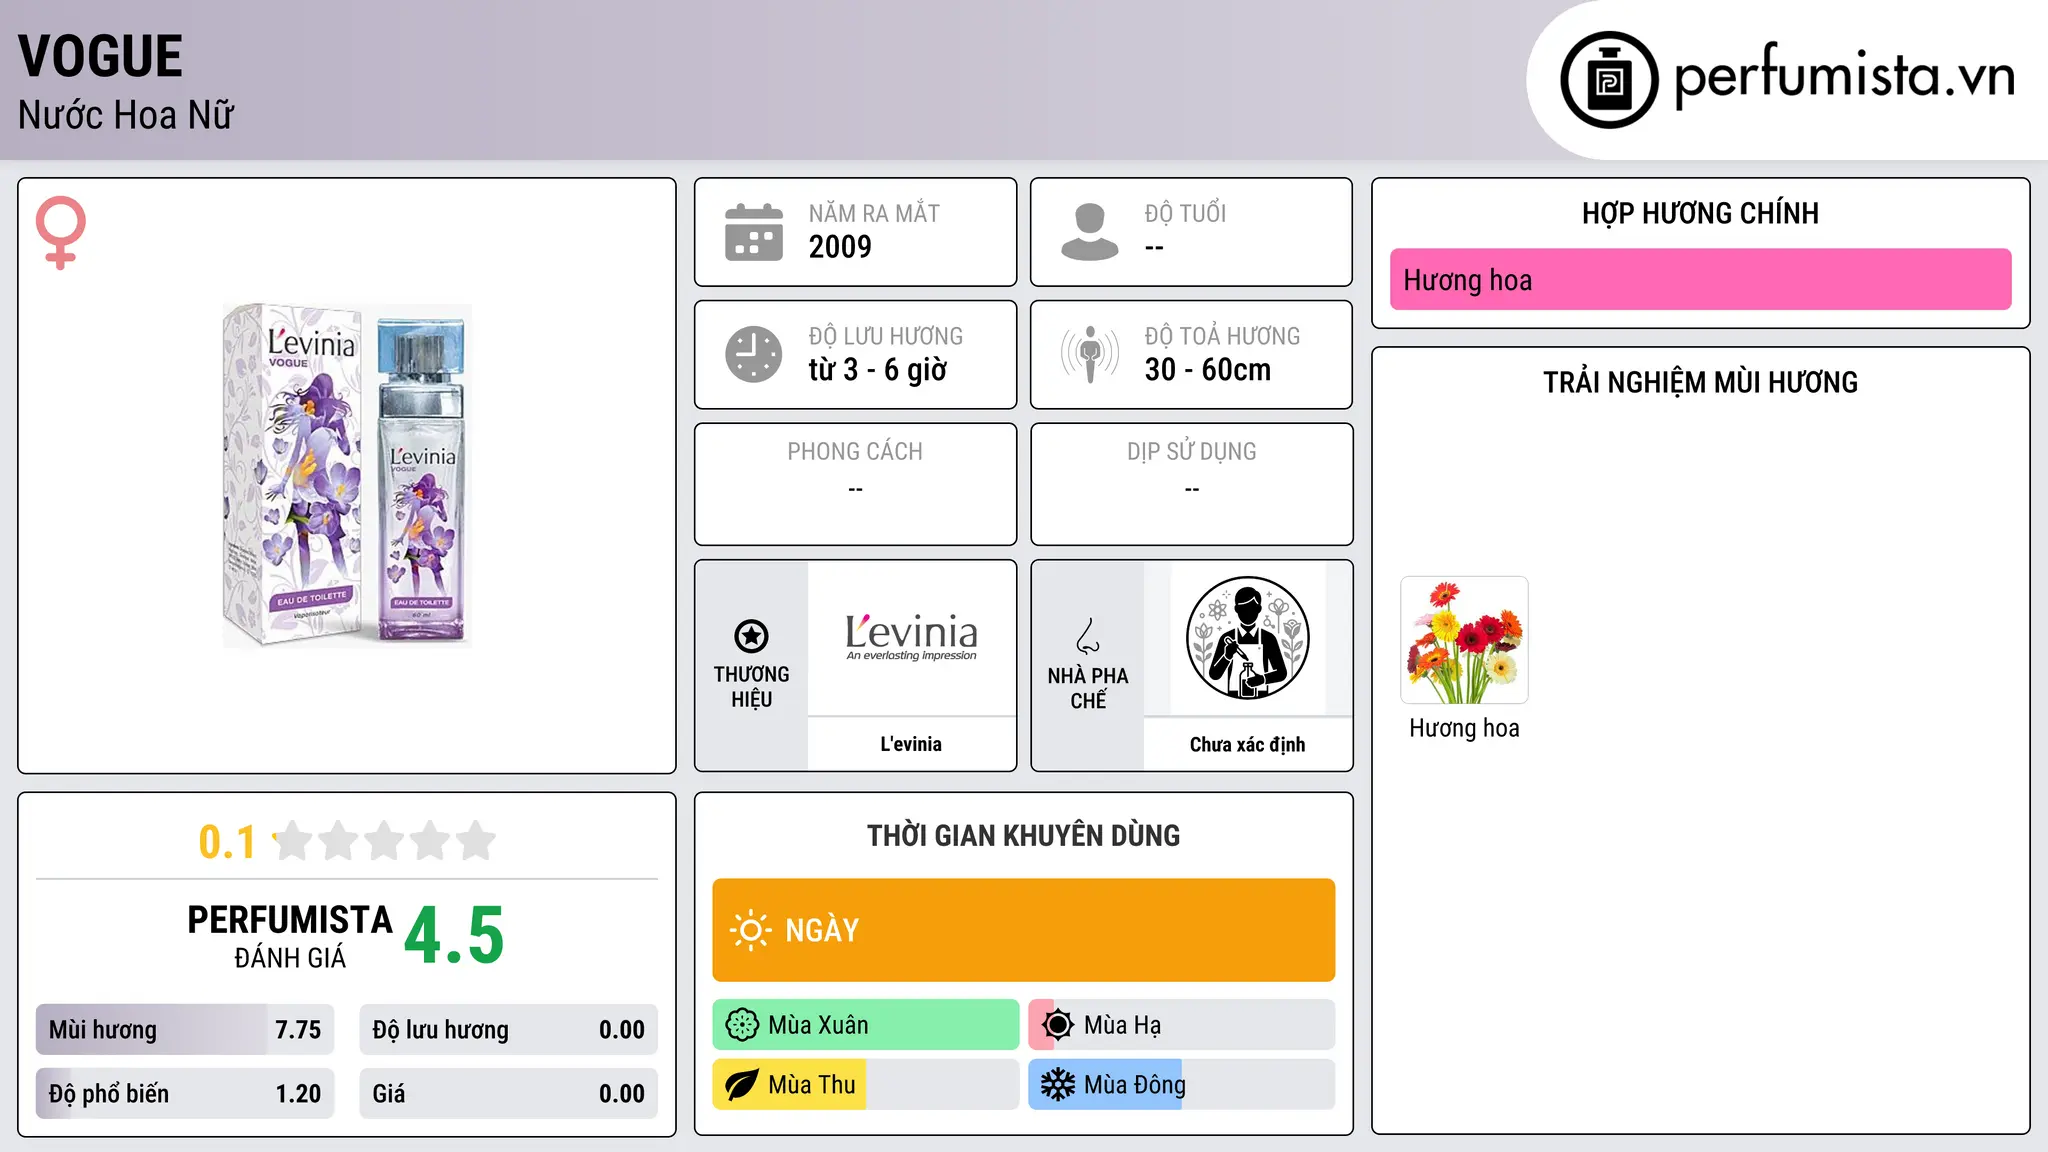Click the sun icon in the Ngày bar

(x=750, y=930)
